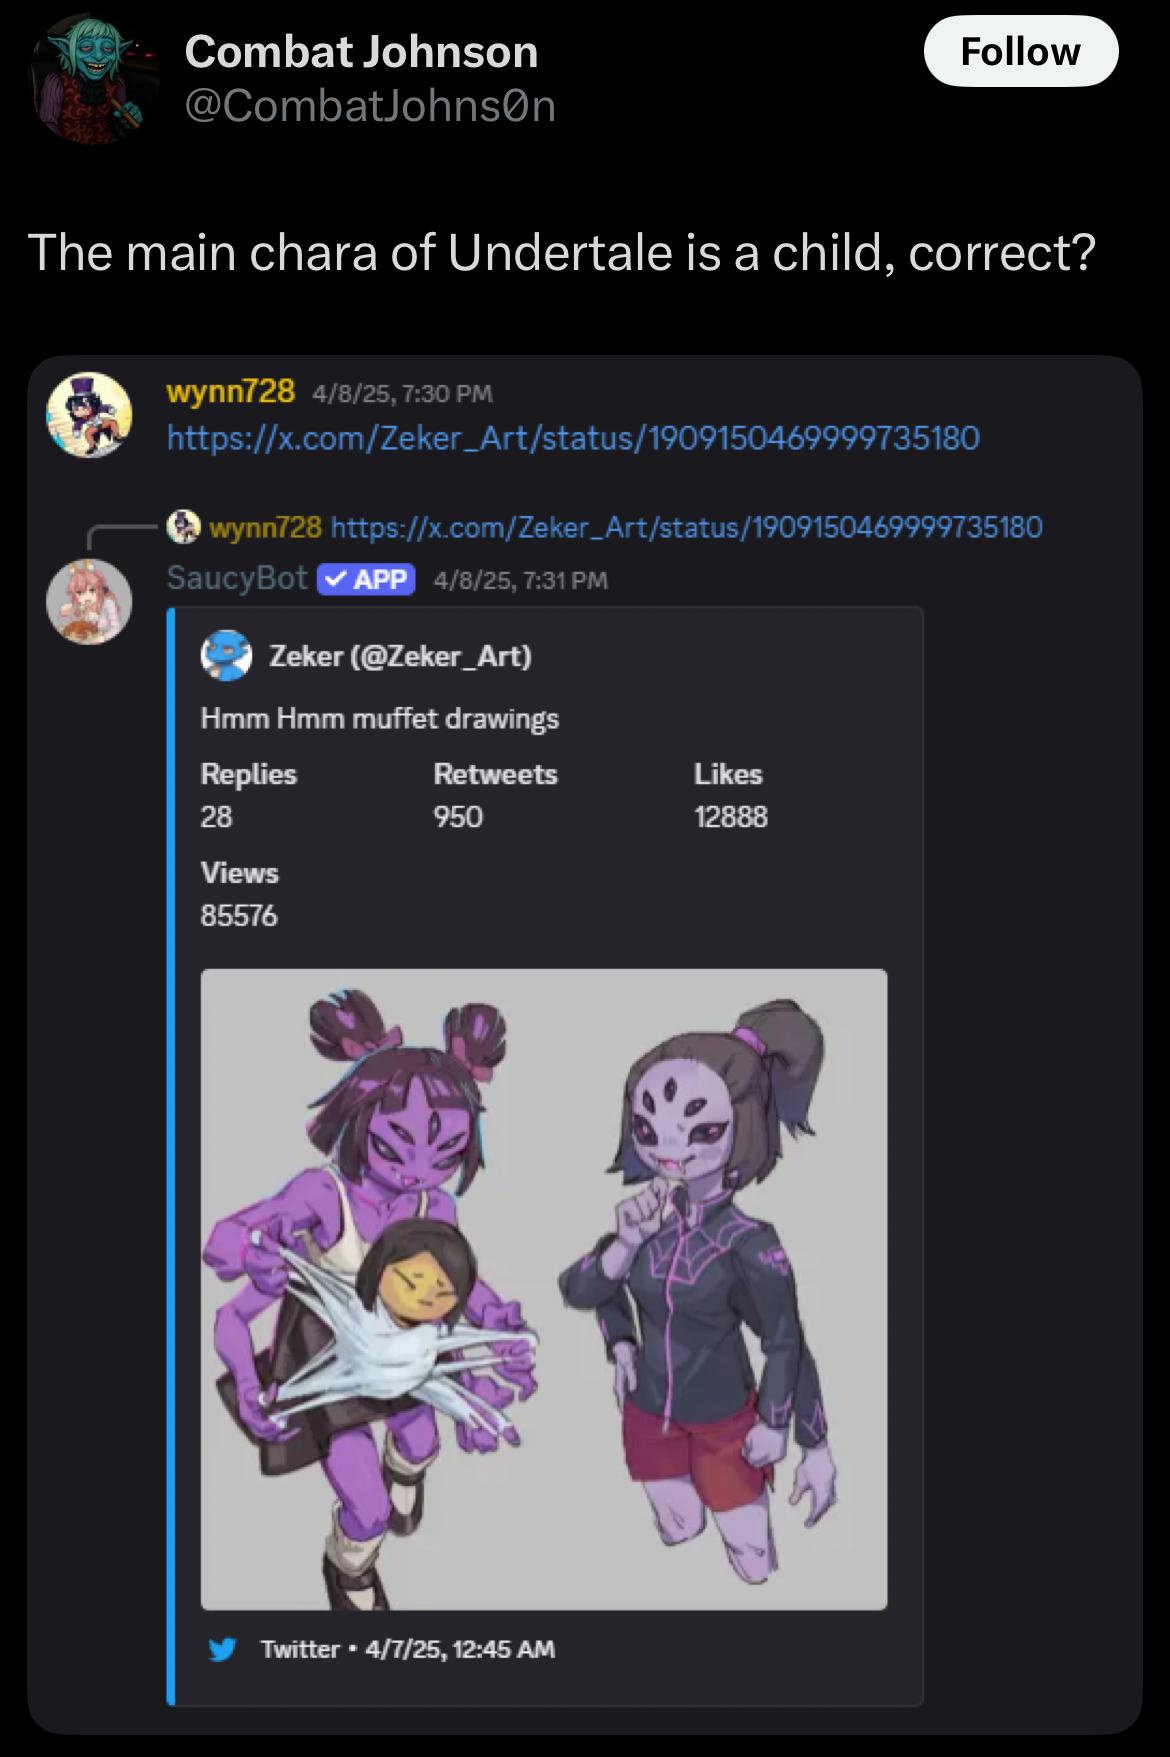The width and height of the screenshot is (1170, 1757).
Task: Open the SaucyBot avatar
Action: (89, 601)
